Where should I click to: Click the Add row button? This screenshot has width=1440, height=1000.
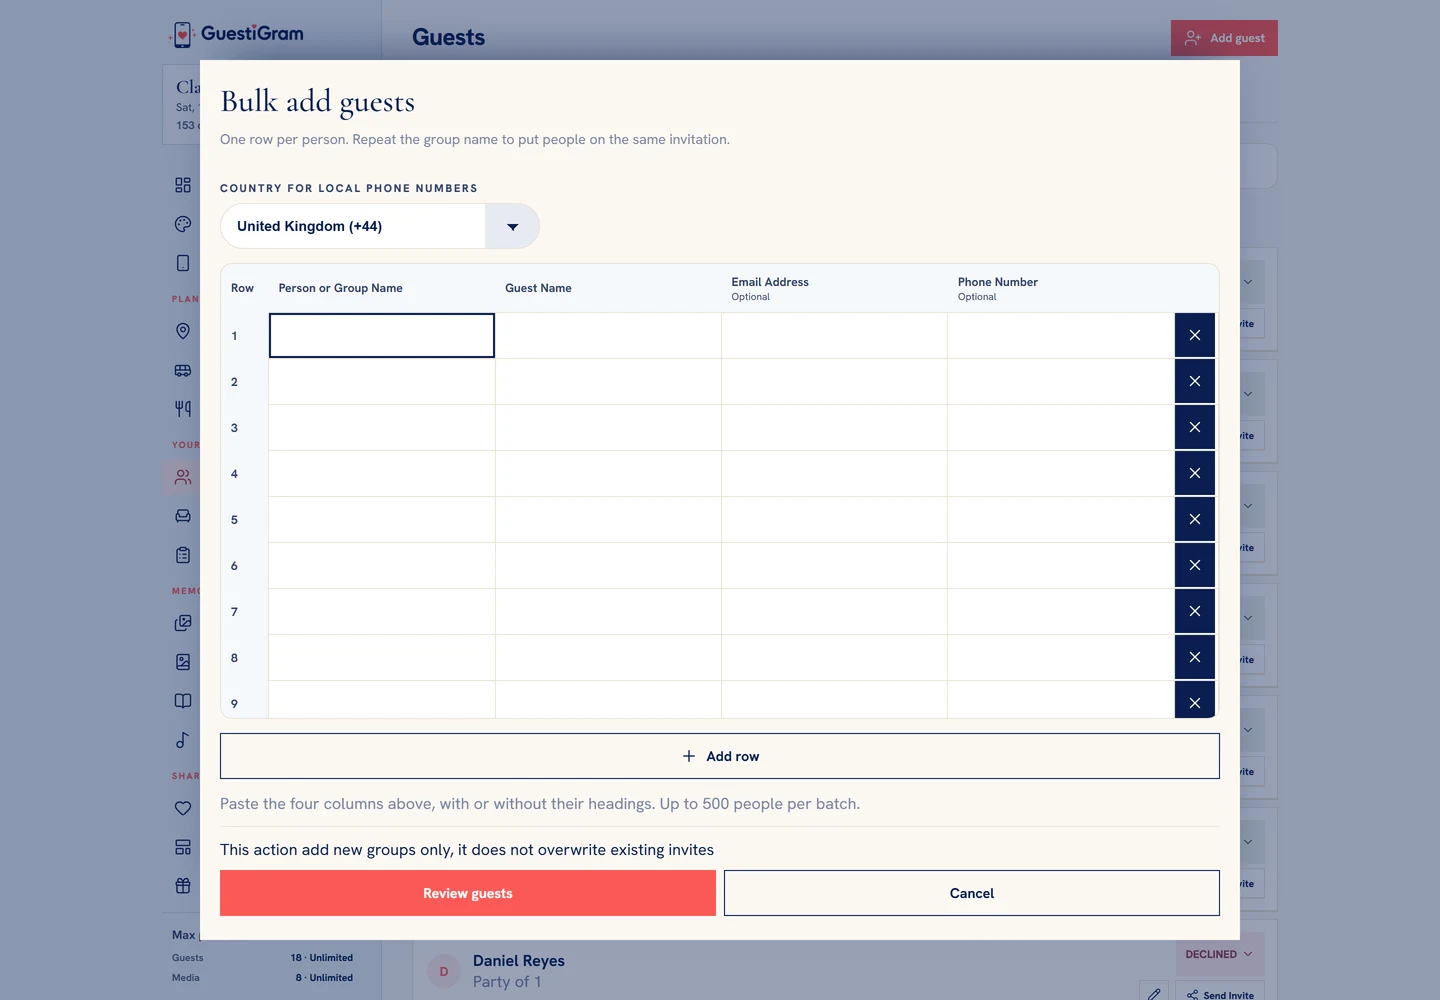pyautogui.click(x=720, y=756)
